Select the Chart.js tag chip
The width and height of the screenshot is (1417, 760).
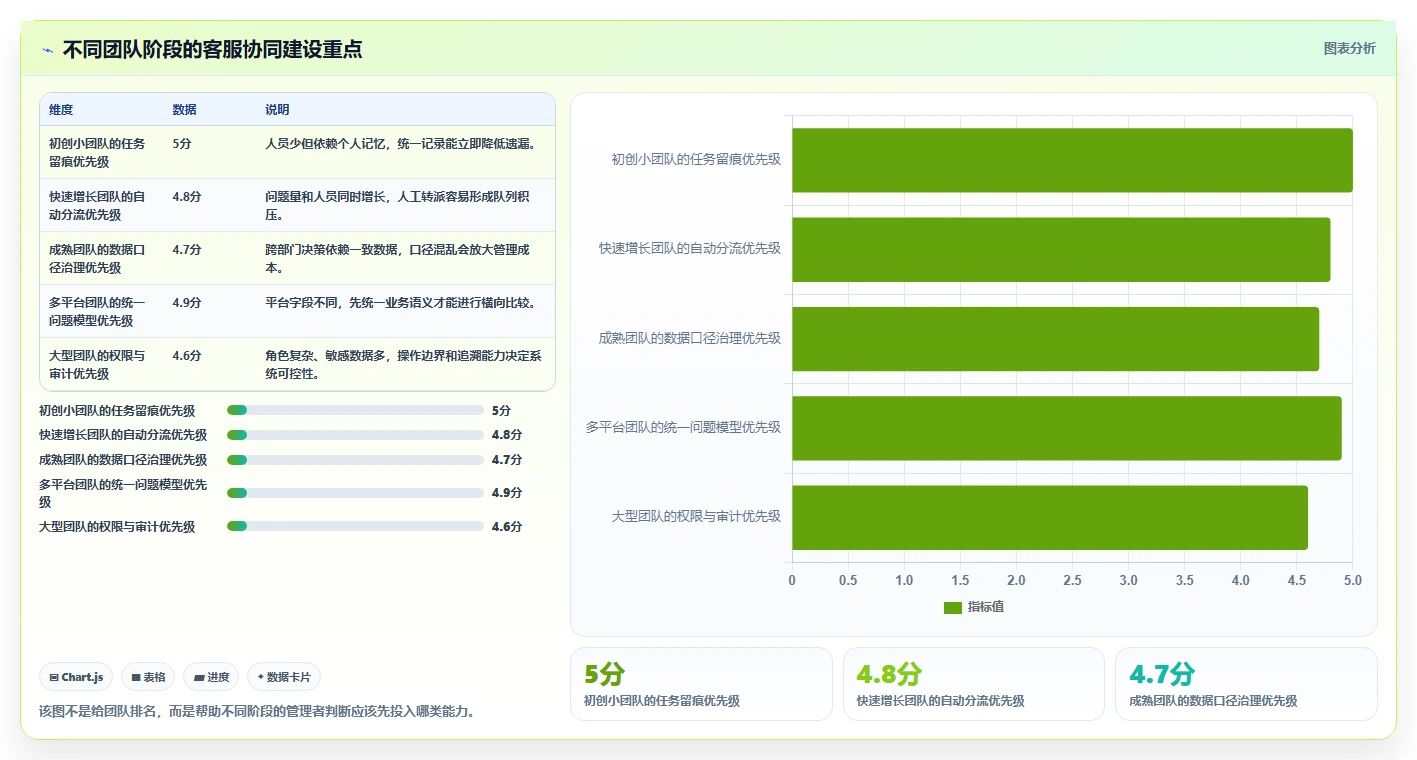coord(77,677)
